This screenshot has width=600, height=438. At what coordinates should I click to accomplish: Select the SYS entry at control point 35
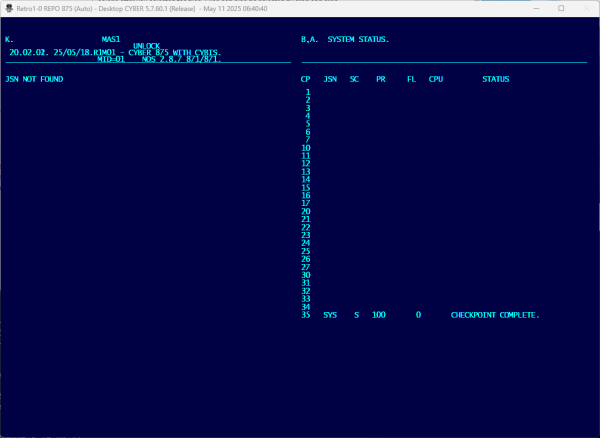pos(330,315)
